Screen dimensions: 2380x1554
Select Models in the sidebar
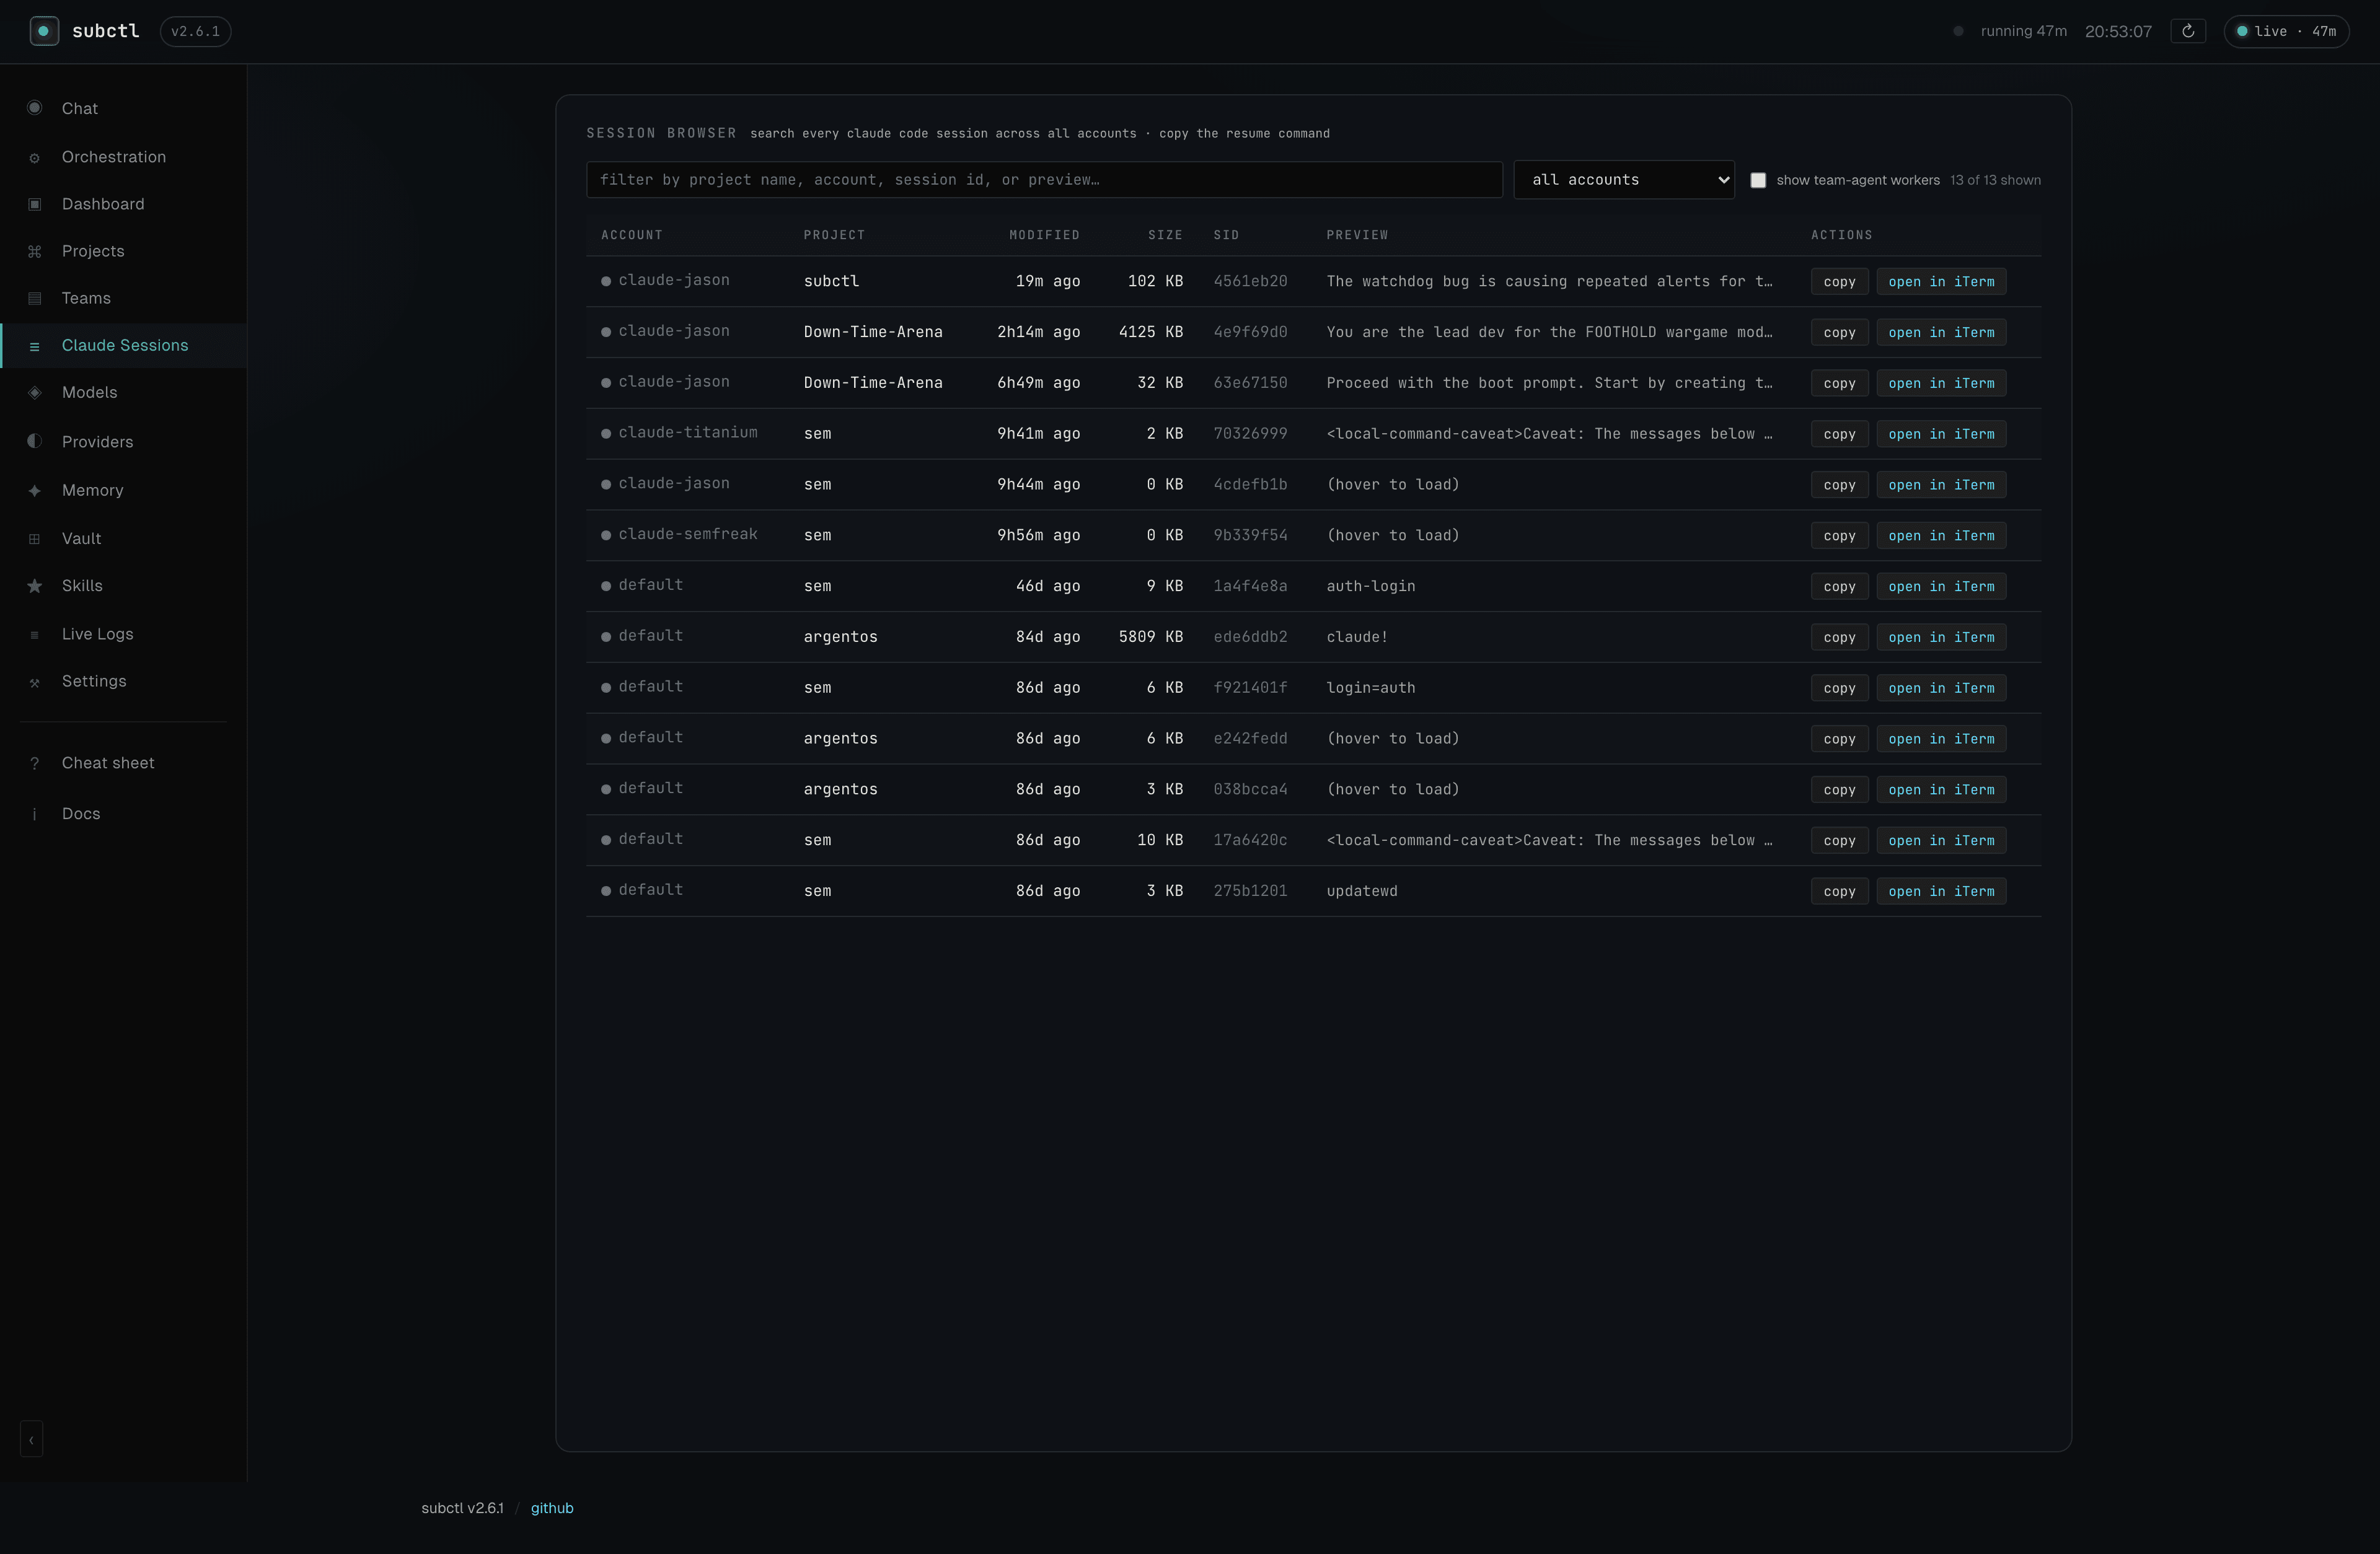(x=90, y=392)
